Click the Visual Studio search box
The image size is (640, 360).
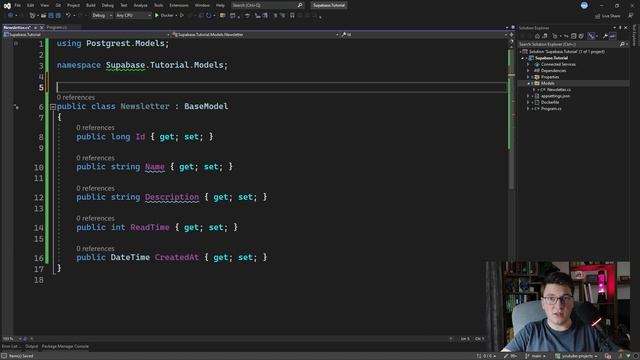pyautogui.click(x=267, y=5)
